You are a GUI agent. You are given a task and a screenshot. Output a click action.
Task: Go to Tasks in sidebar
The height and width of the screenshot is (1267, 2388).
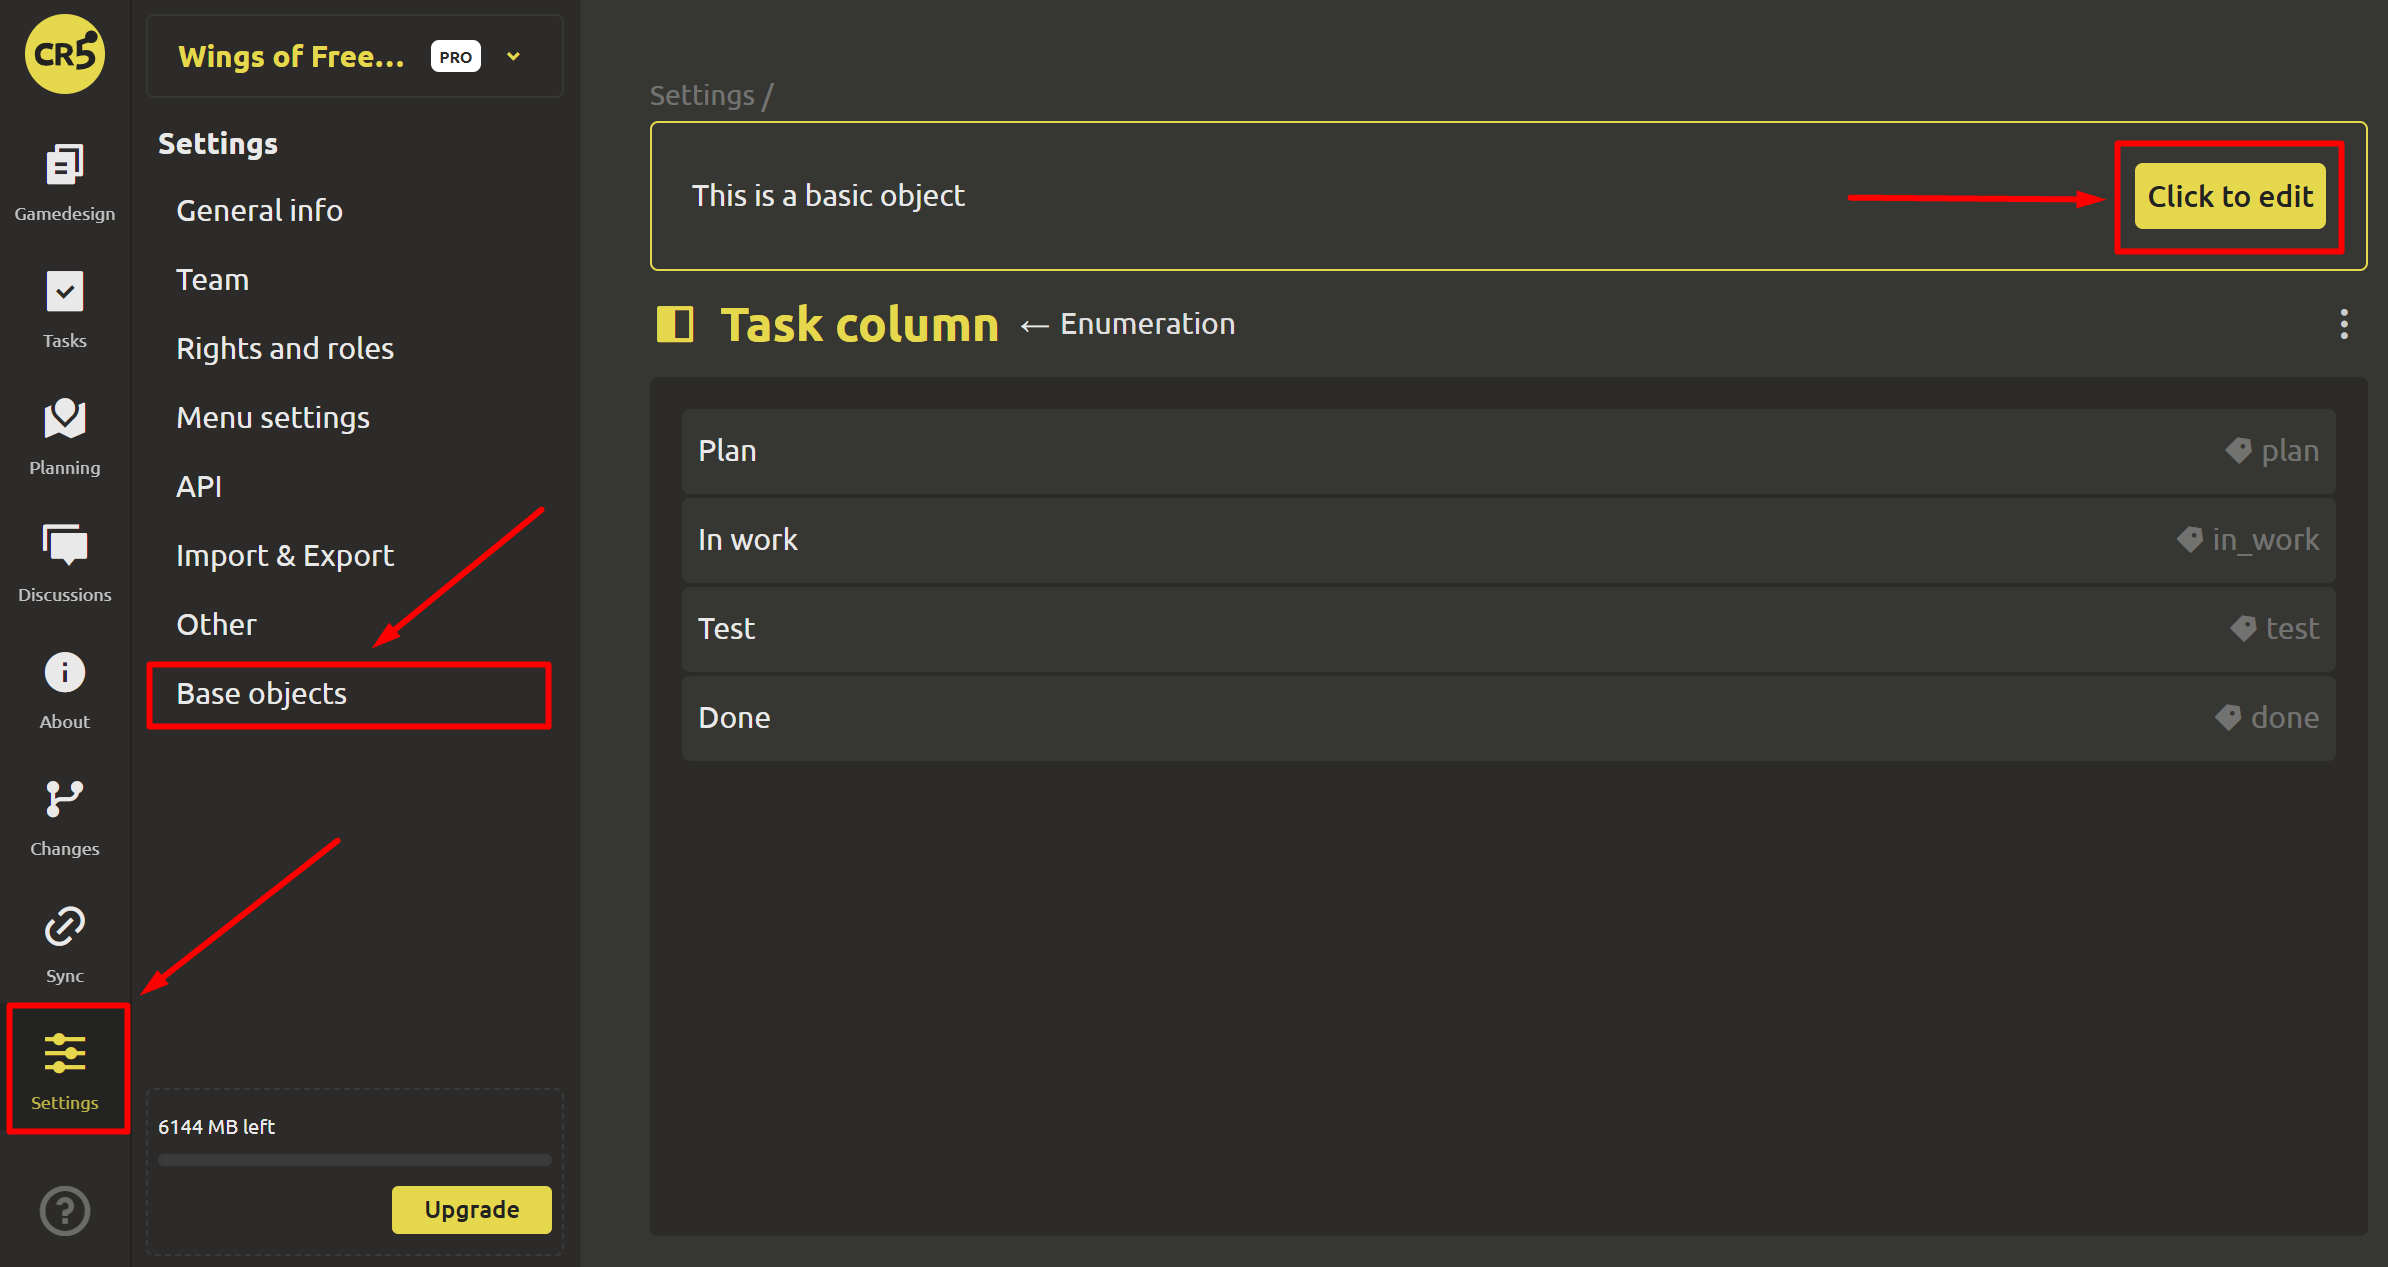pos(64,293)
